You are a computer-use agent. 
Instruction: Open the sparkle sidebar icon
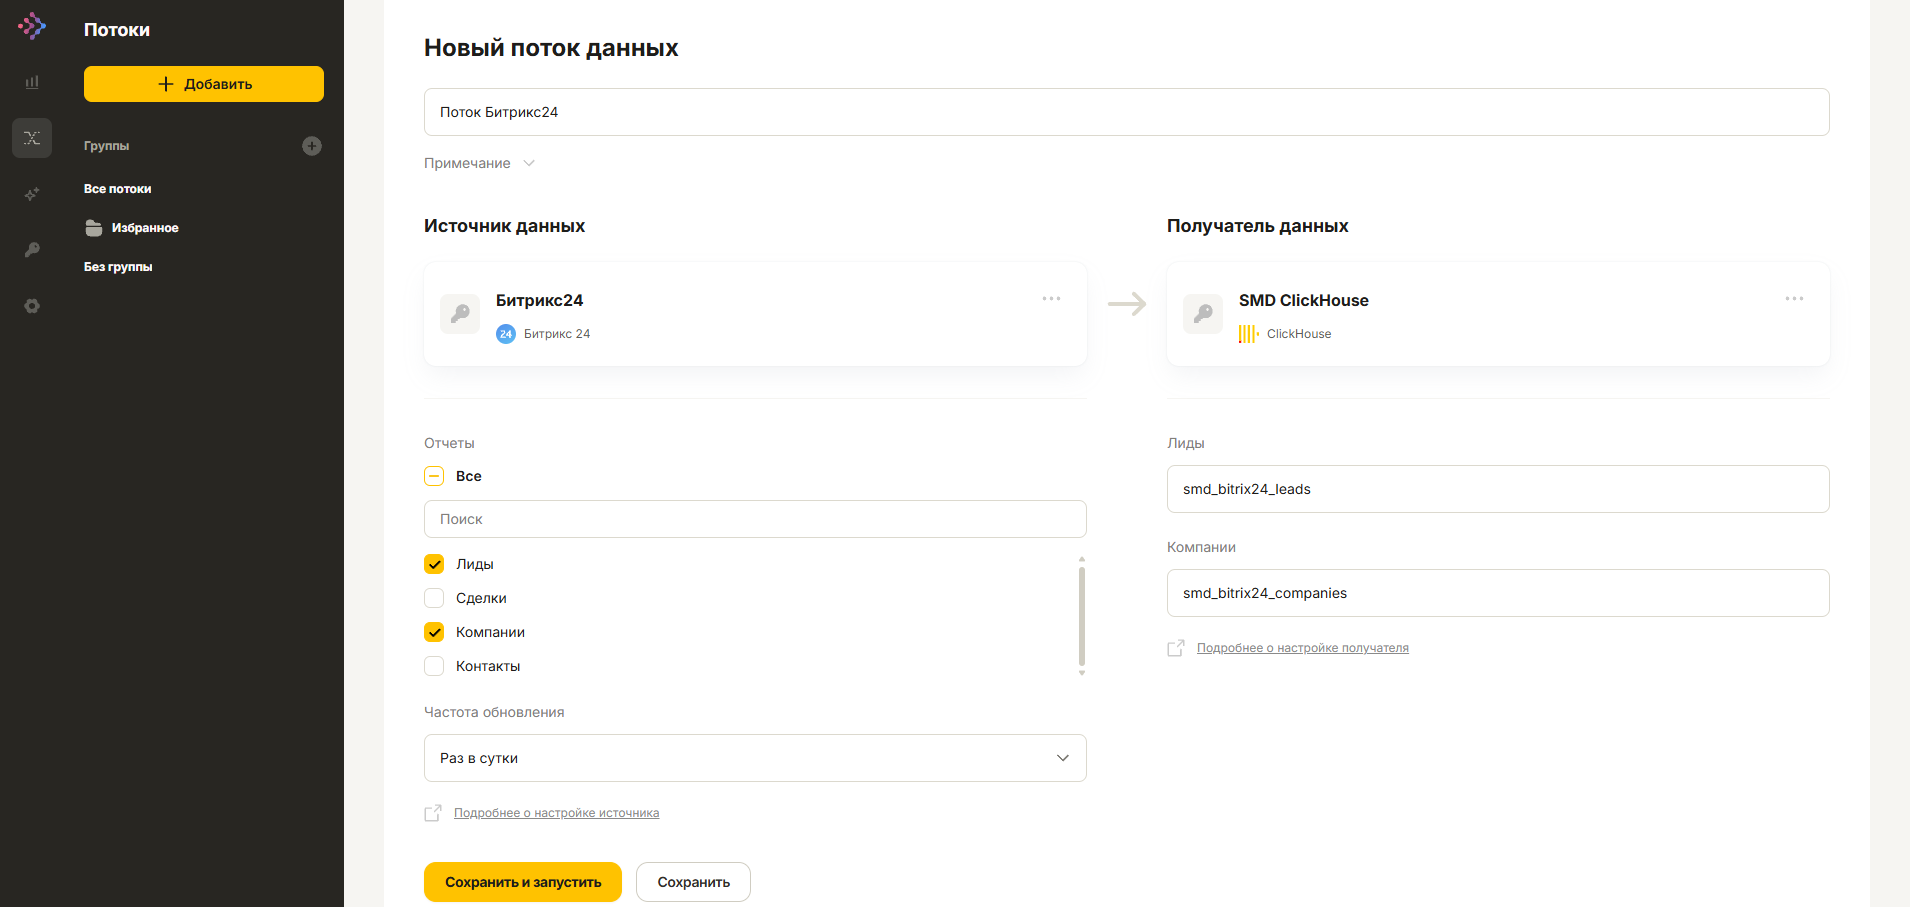tap(32, 194)
